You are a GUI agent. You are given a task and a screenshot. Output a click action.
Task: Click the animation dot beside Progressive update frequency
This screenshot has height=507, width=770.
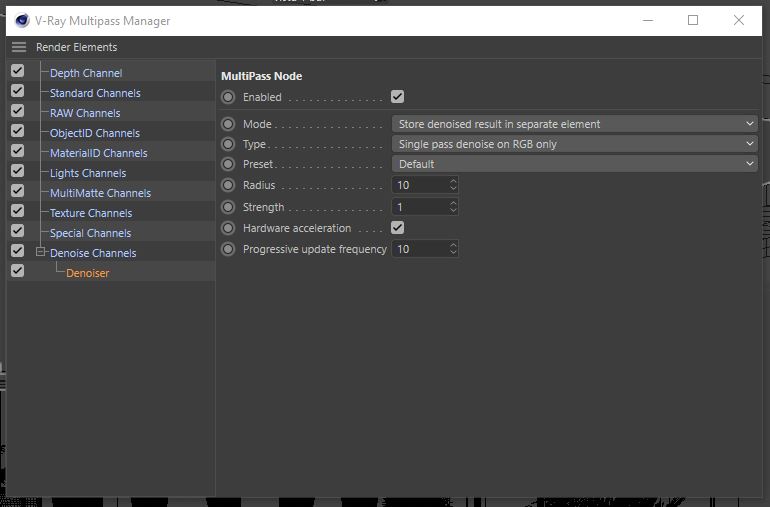228,249
